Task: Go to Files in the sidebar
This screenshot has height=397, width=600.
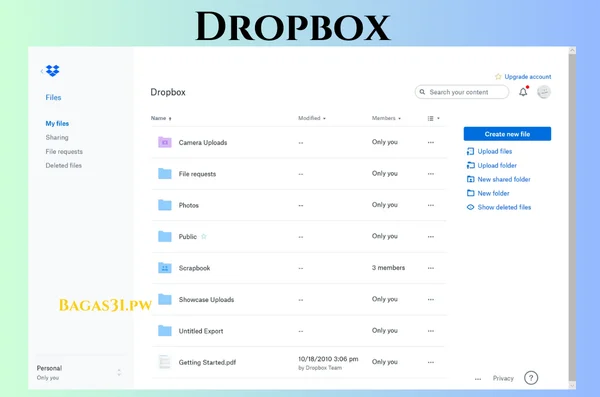Action: coord(53,97)
